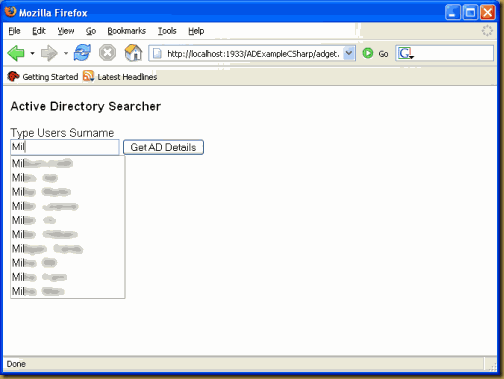Open the Tools menu

pos(167,31)
